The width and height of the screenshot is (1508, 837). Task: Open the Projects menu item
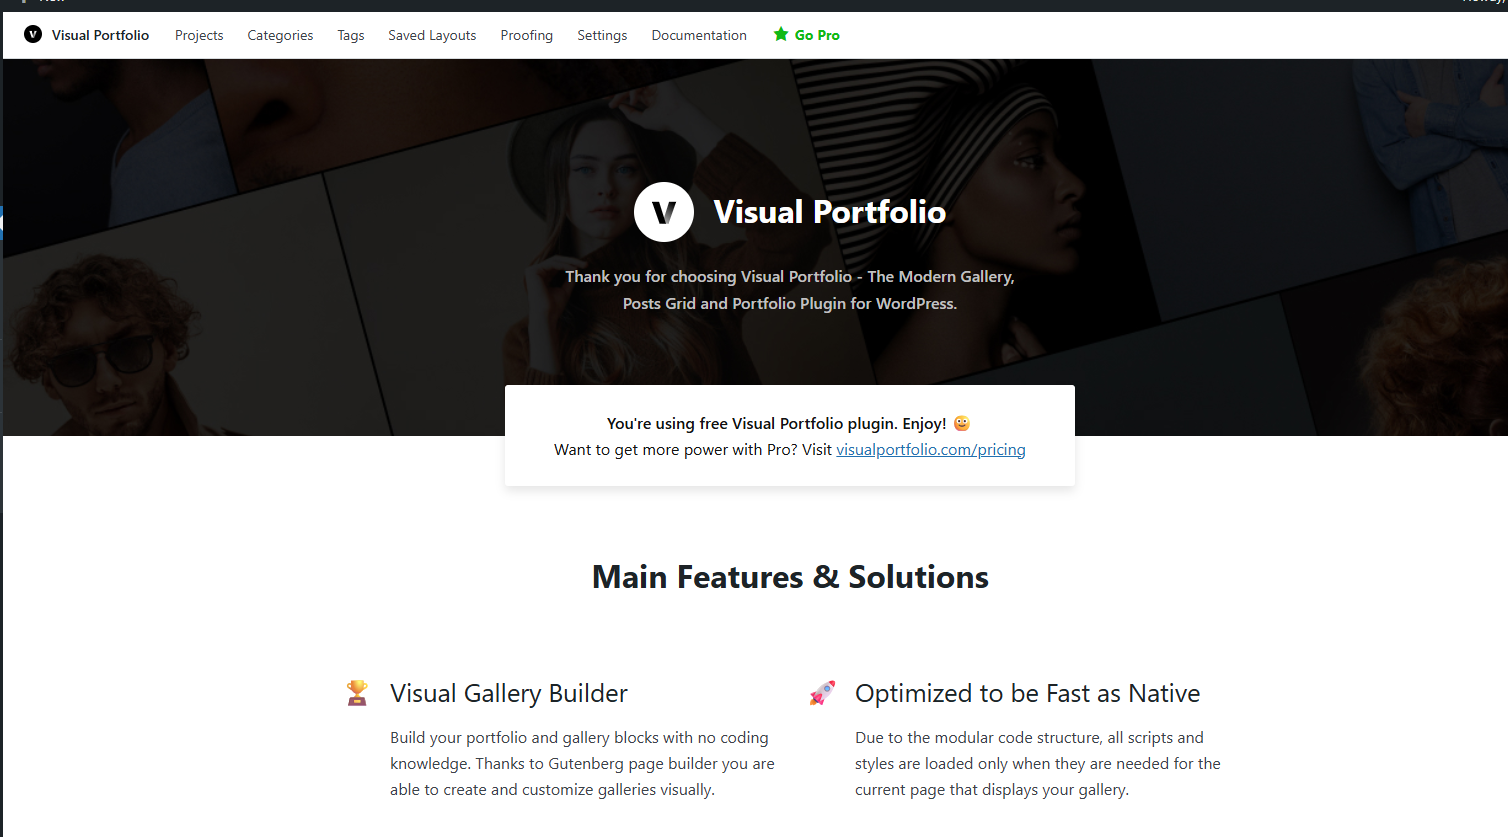[199, 35]
